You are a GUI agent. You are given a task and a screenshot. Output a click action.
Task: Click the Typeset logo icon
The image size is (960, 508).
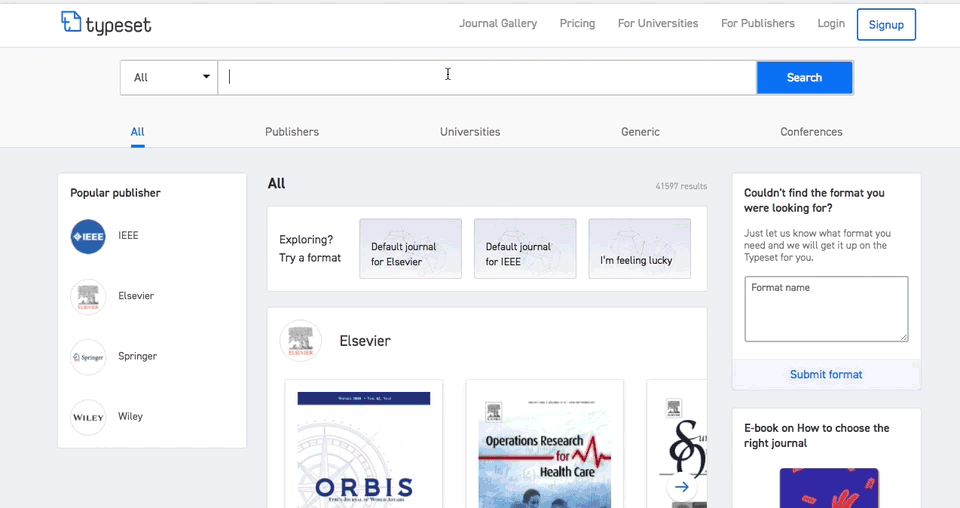(71, 22)
